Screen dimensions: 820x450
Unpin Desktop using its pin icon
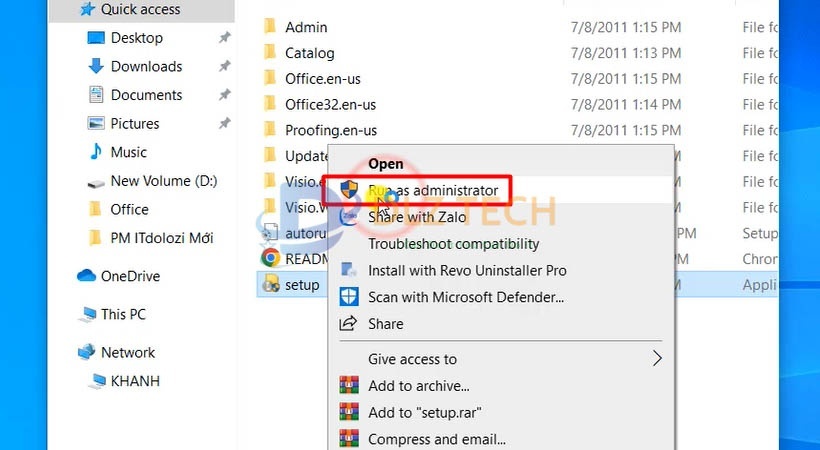tap(224, 38)
